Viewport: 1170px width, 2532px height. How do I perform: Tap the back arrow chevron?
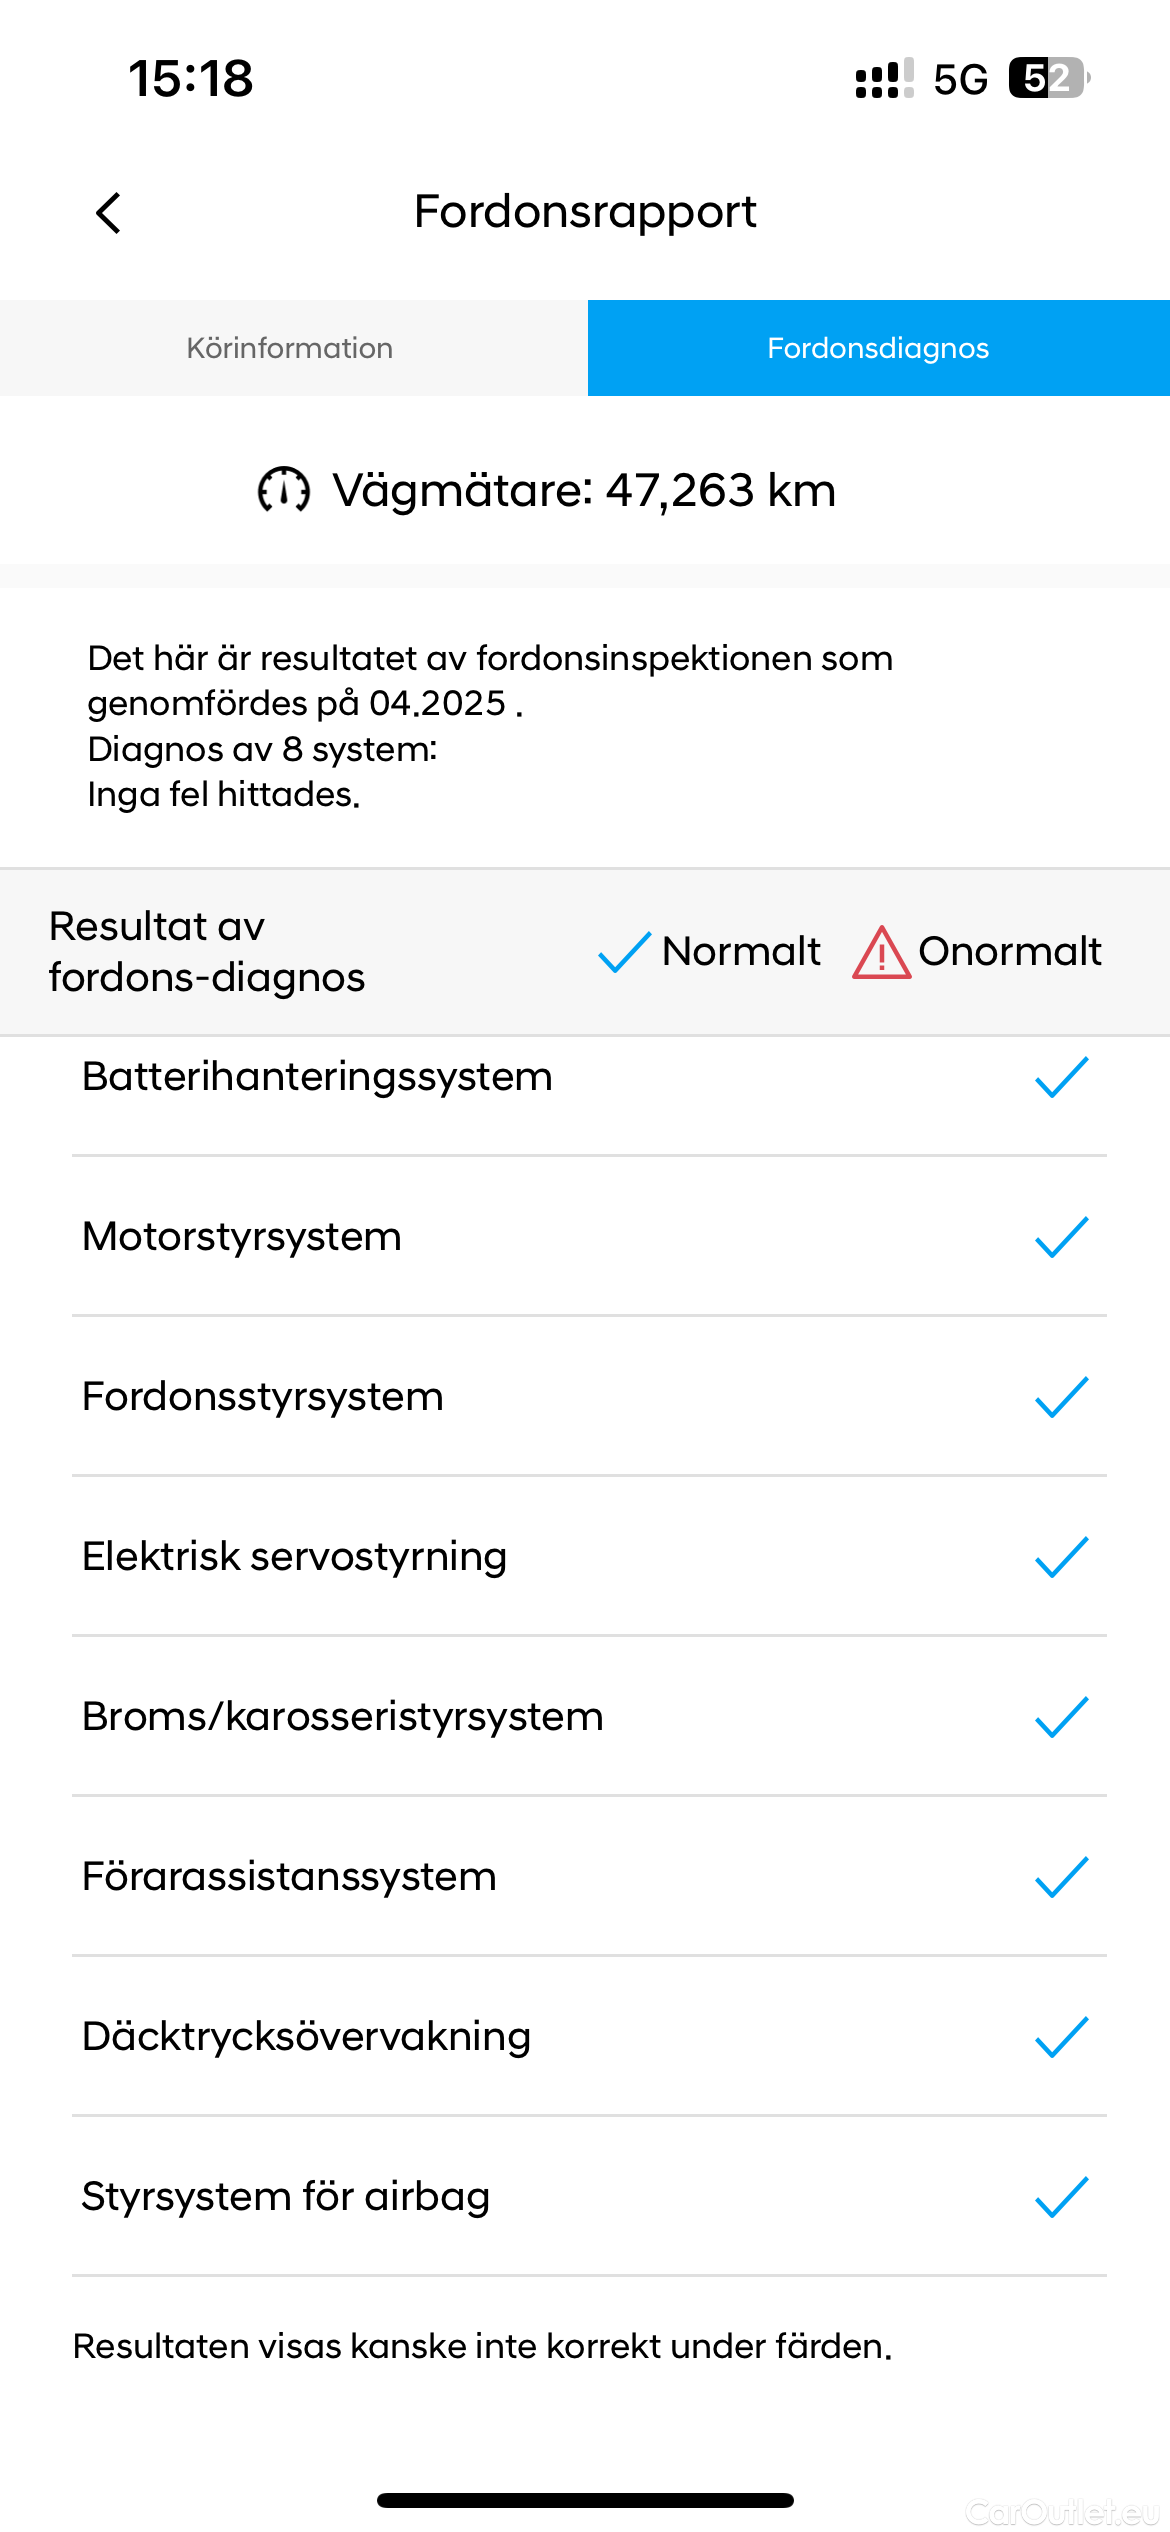(x=108, y=213)
